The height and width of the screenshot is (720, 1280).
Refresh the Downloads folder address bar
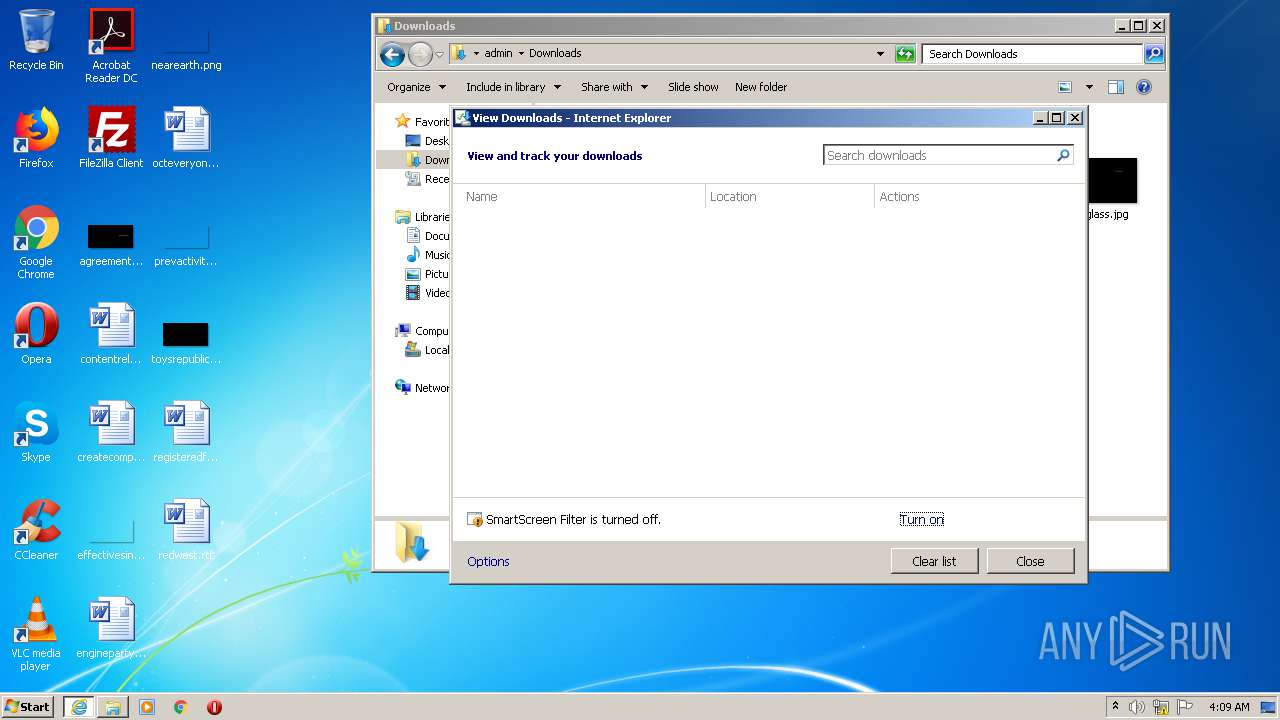click(905, 54)
